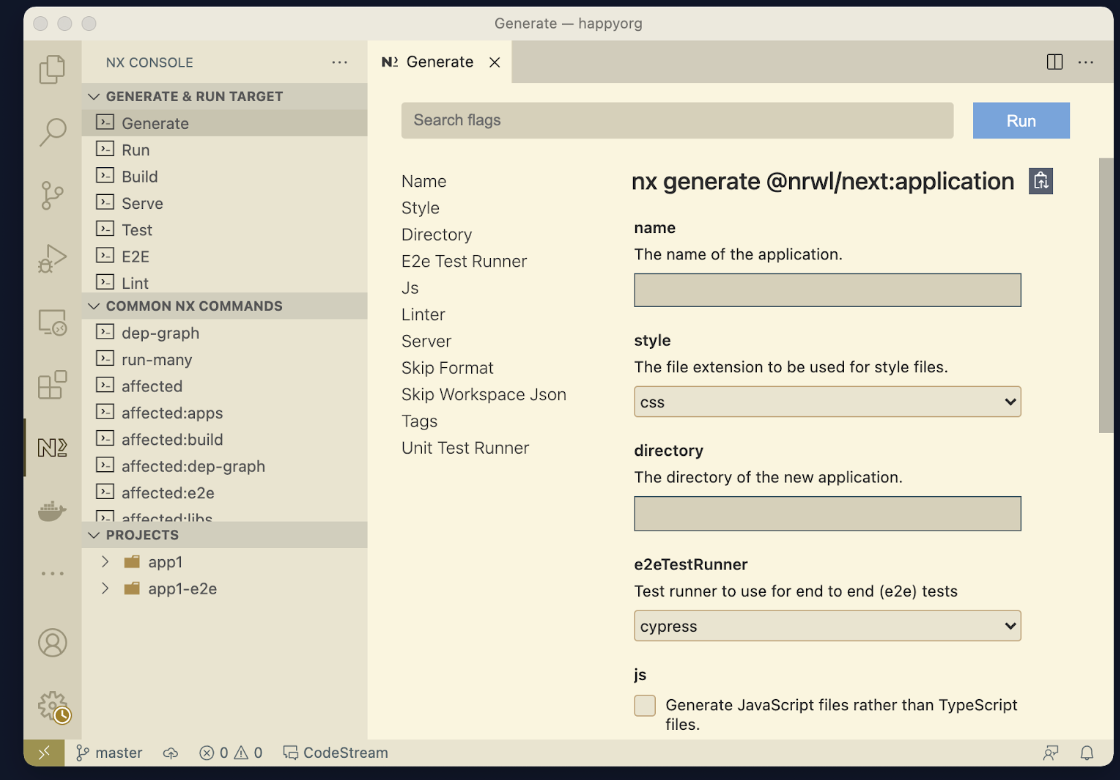
Task: Select the dep-graph command
Action: coord(160,333)
